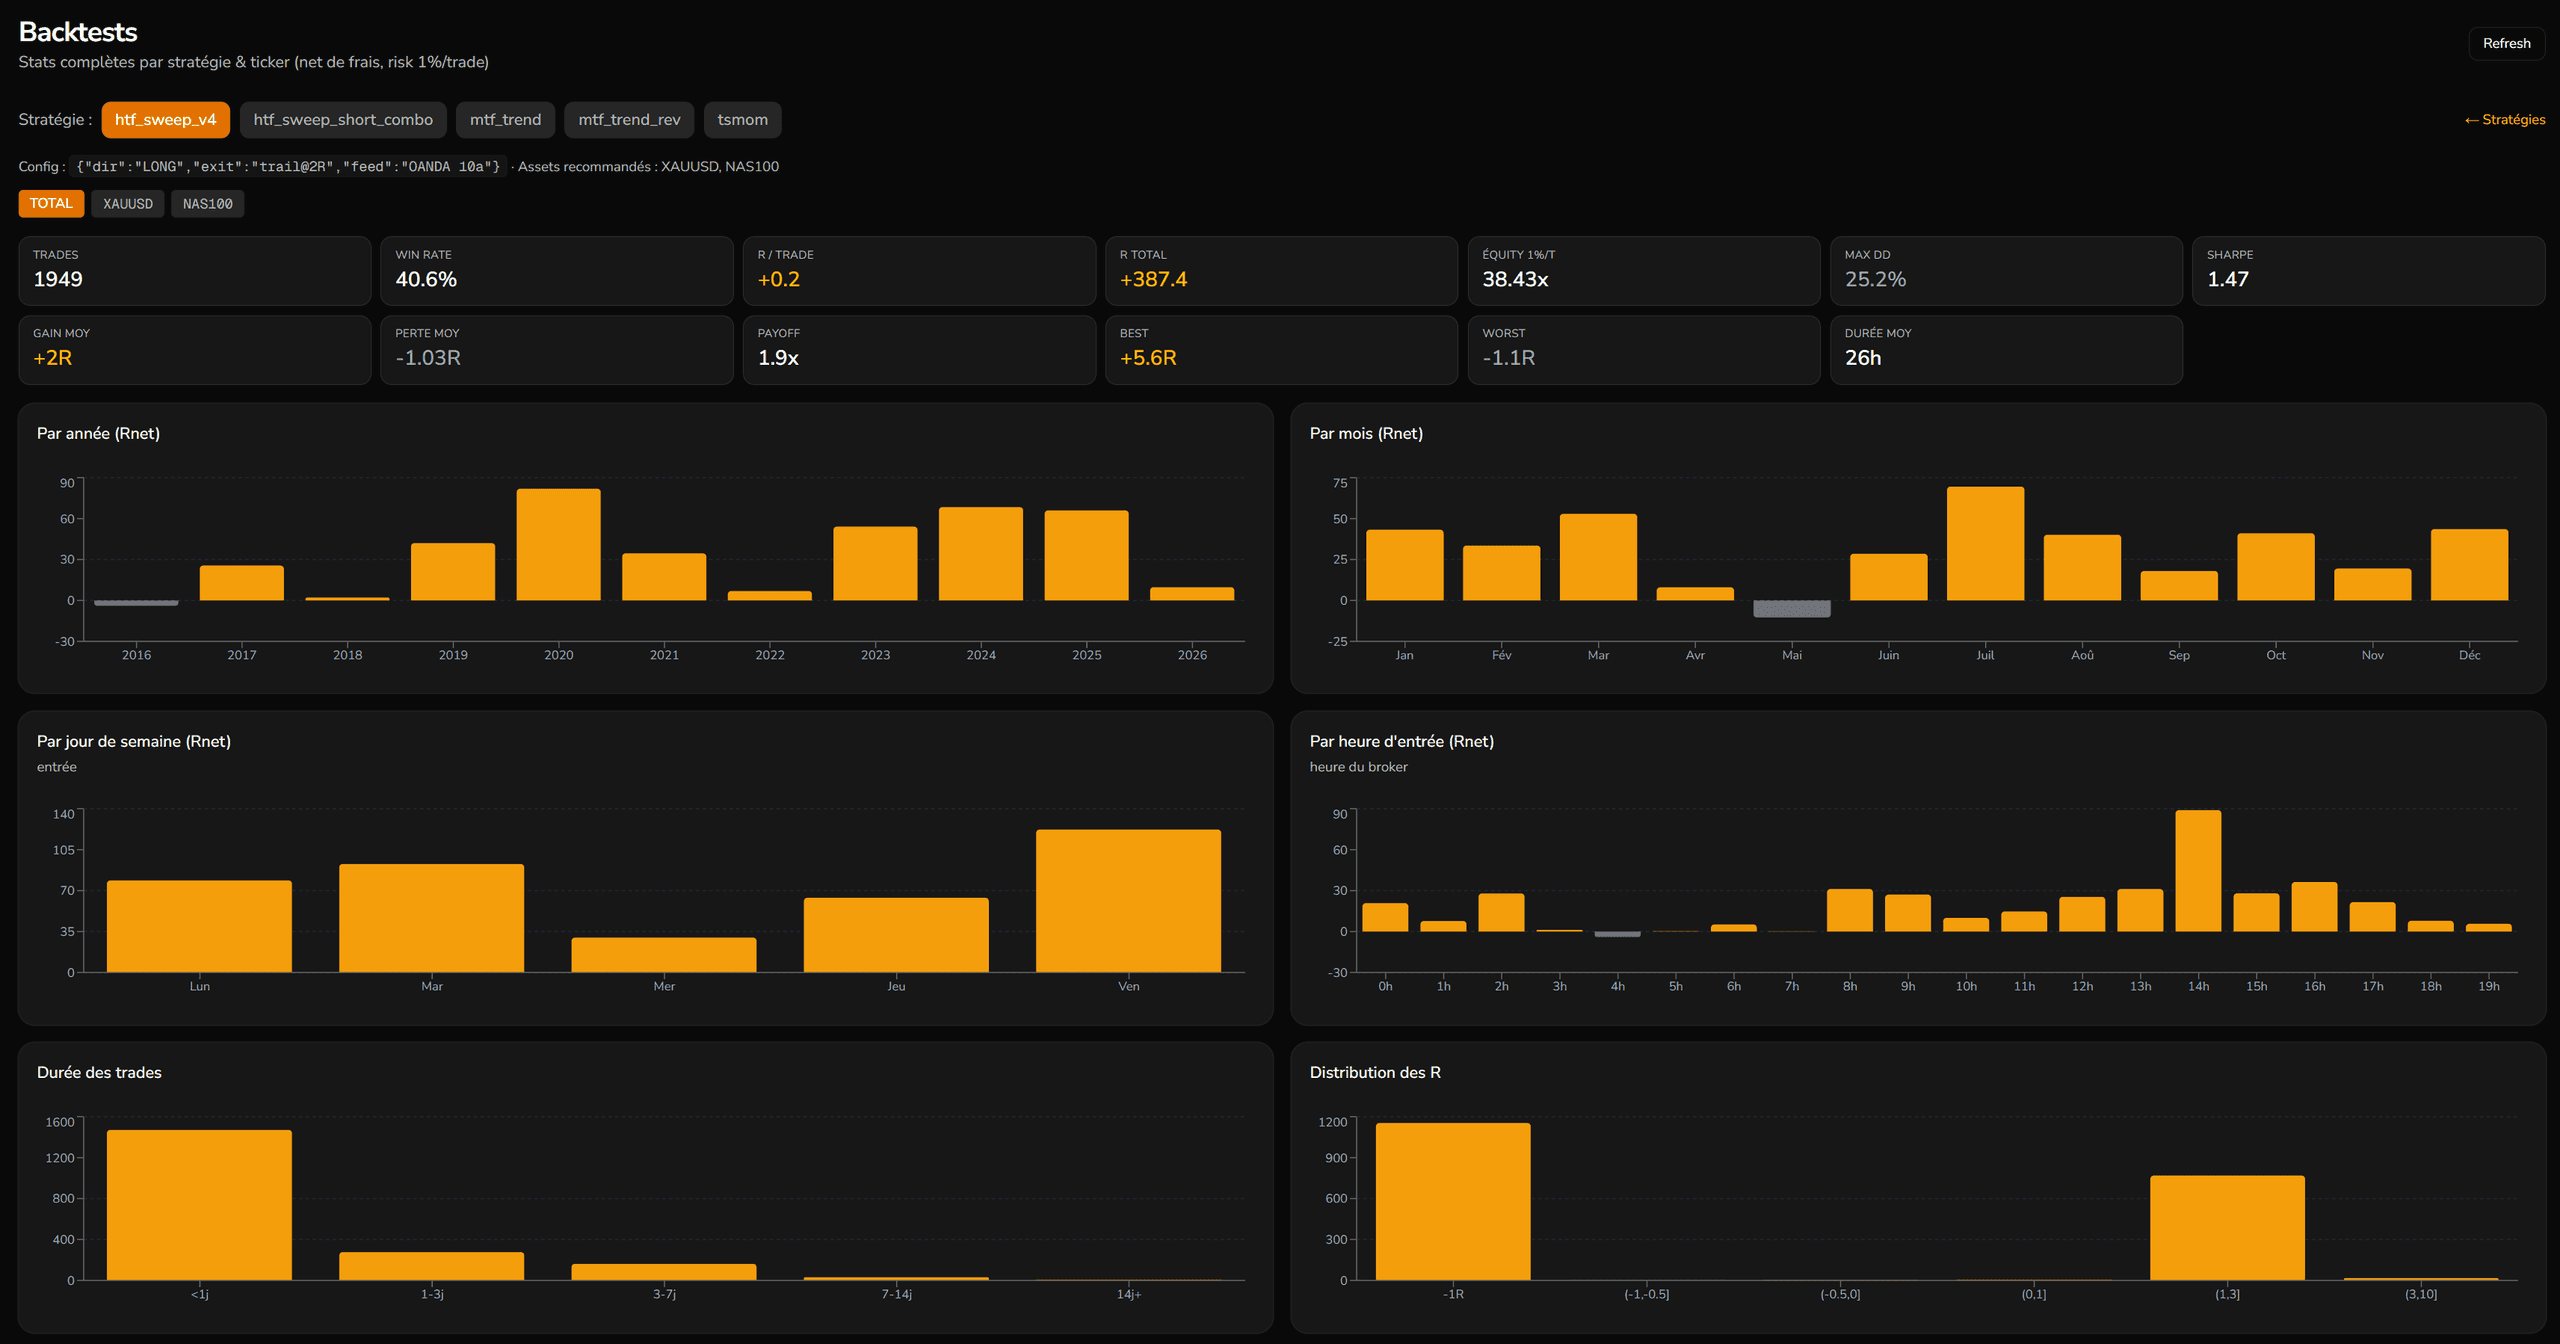Filter stats by XAUUSD ticker
The height and width of the screenshot is (1344, 2560).
(x=128, y=203)
